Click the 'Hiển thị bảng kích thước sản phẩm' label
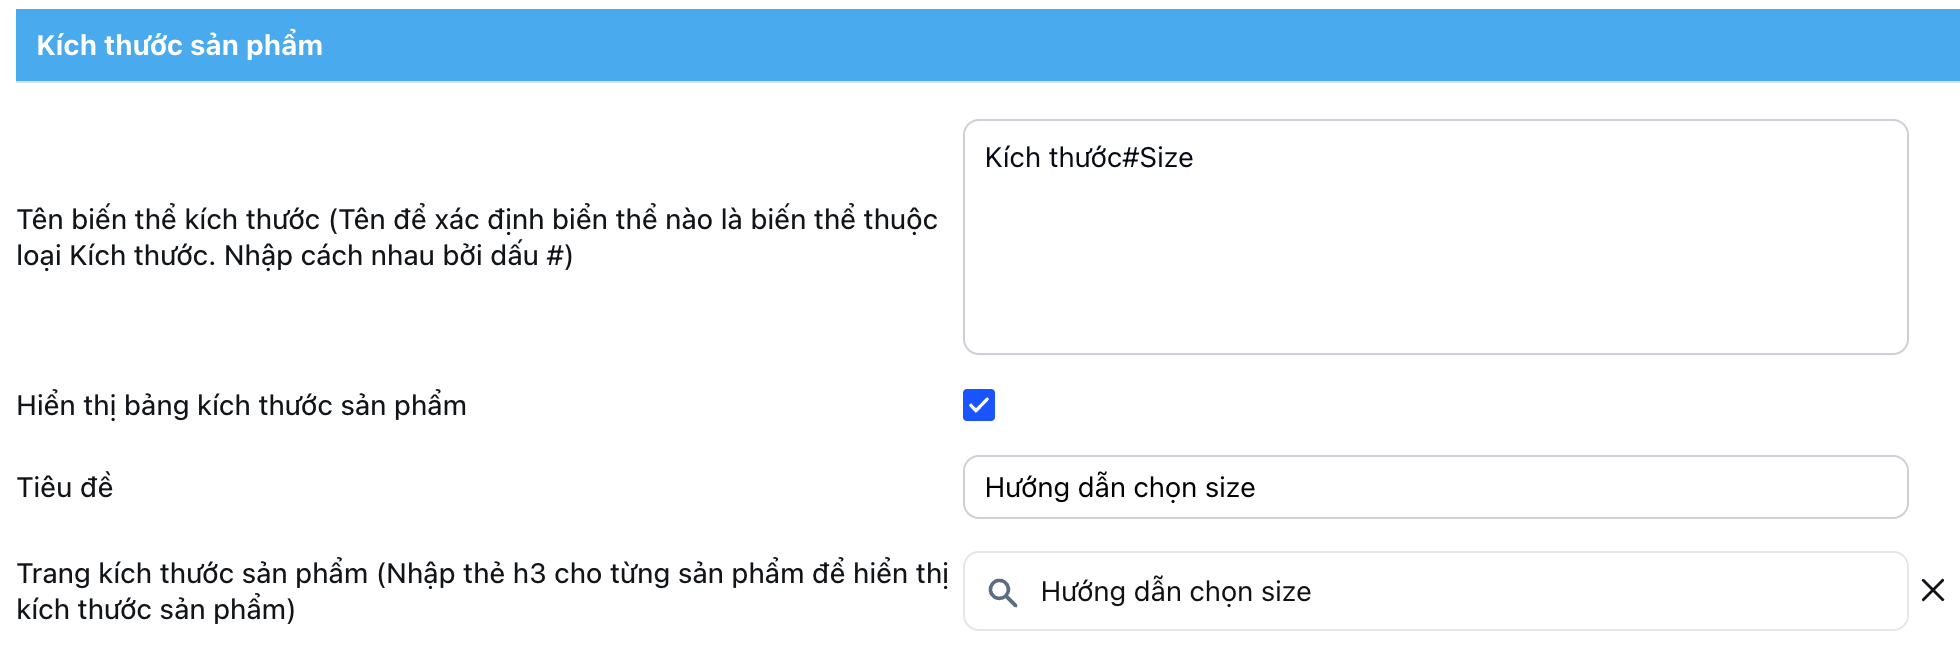The height and width of the screenshot is (652, 1960). (242, 406)
